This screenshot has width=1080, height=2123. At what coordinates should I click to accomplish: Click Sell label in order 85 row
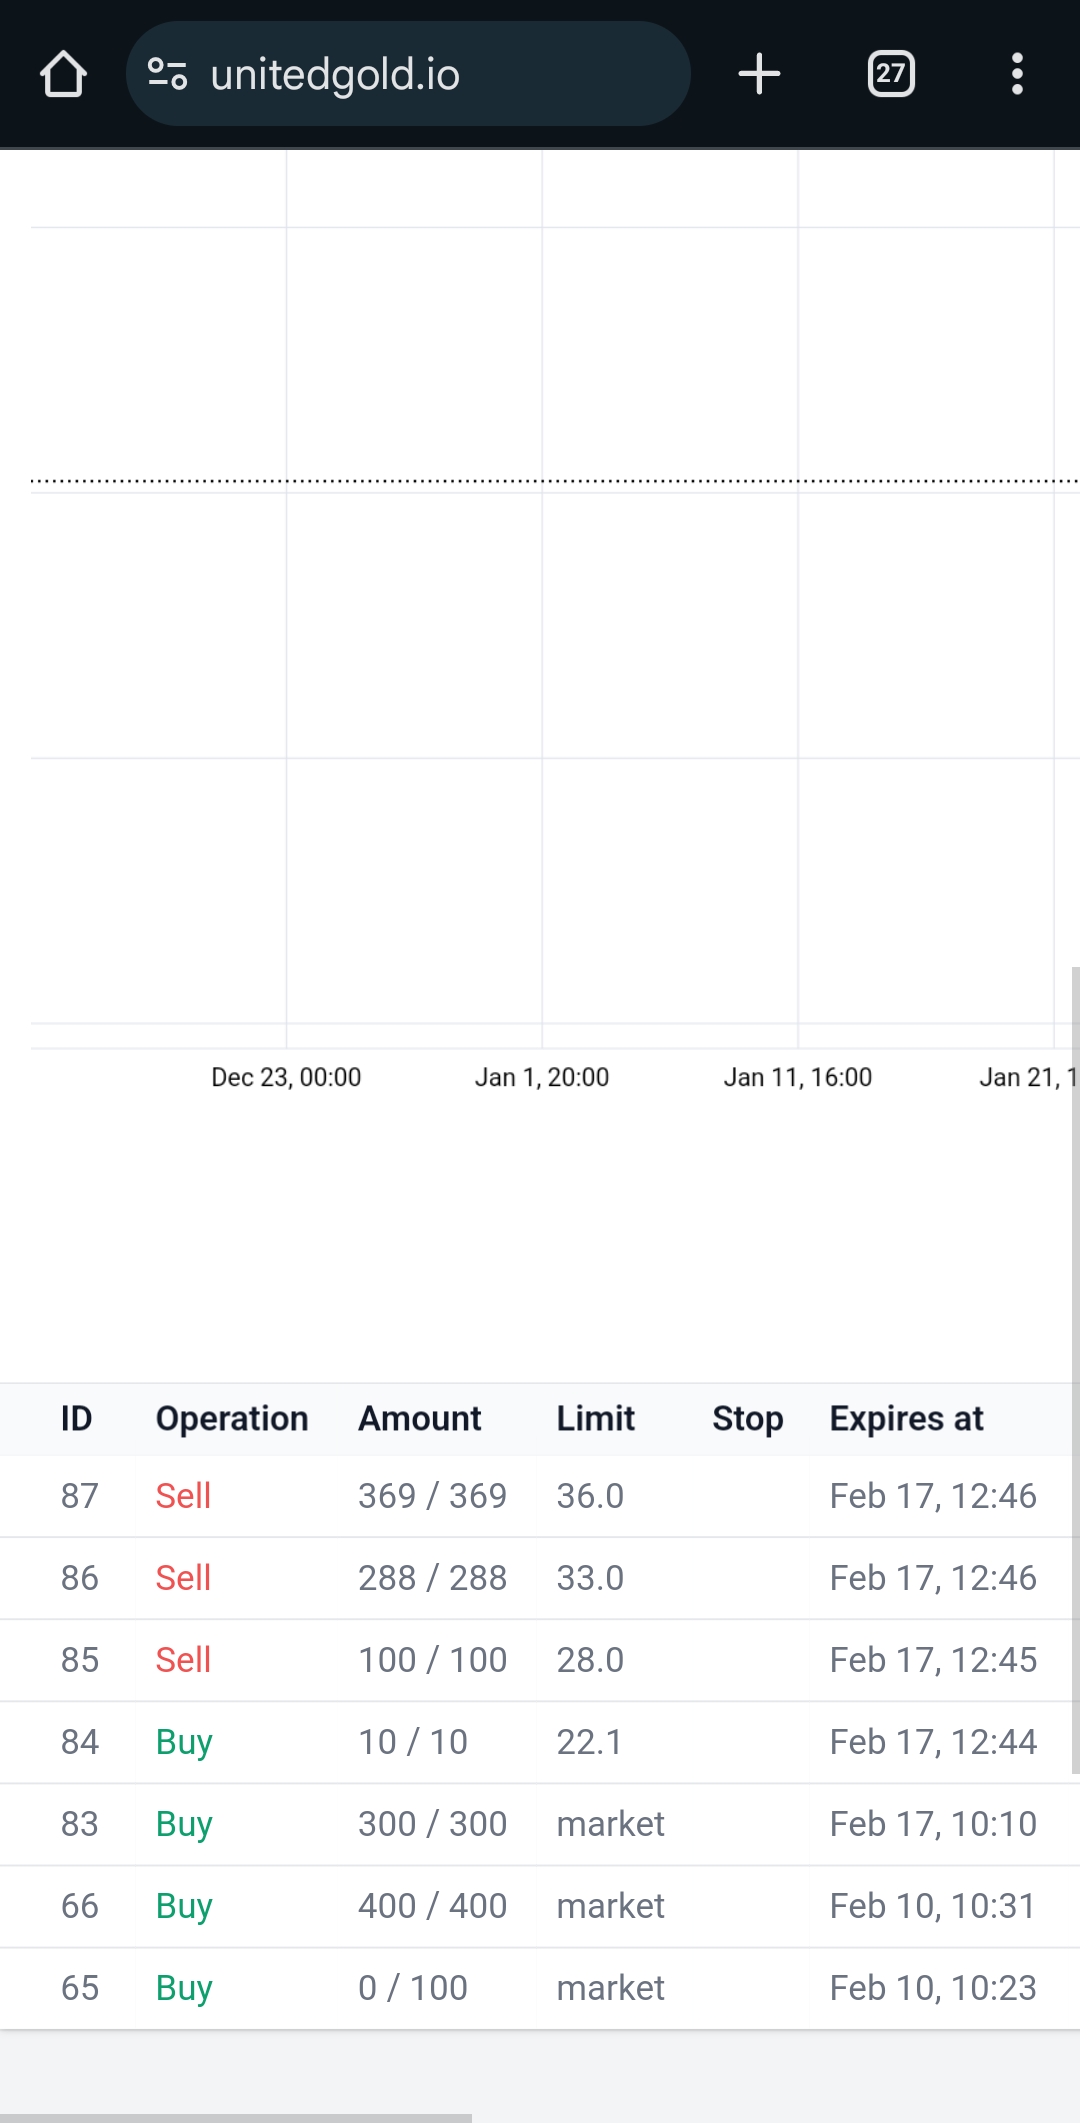(x=183, y=1660)
